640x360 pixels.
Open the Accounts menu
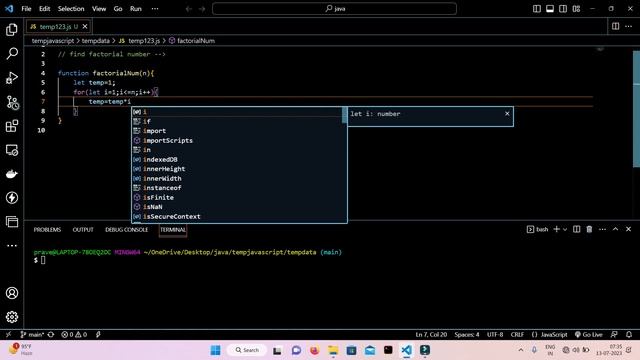click(12, 293)
